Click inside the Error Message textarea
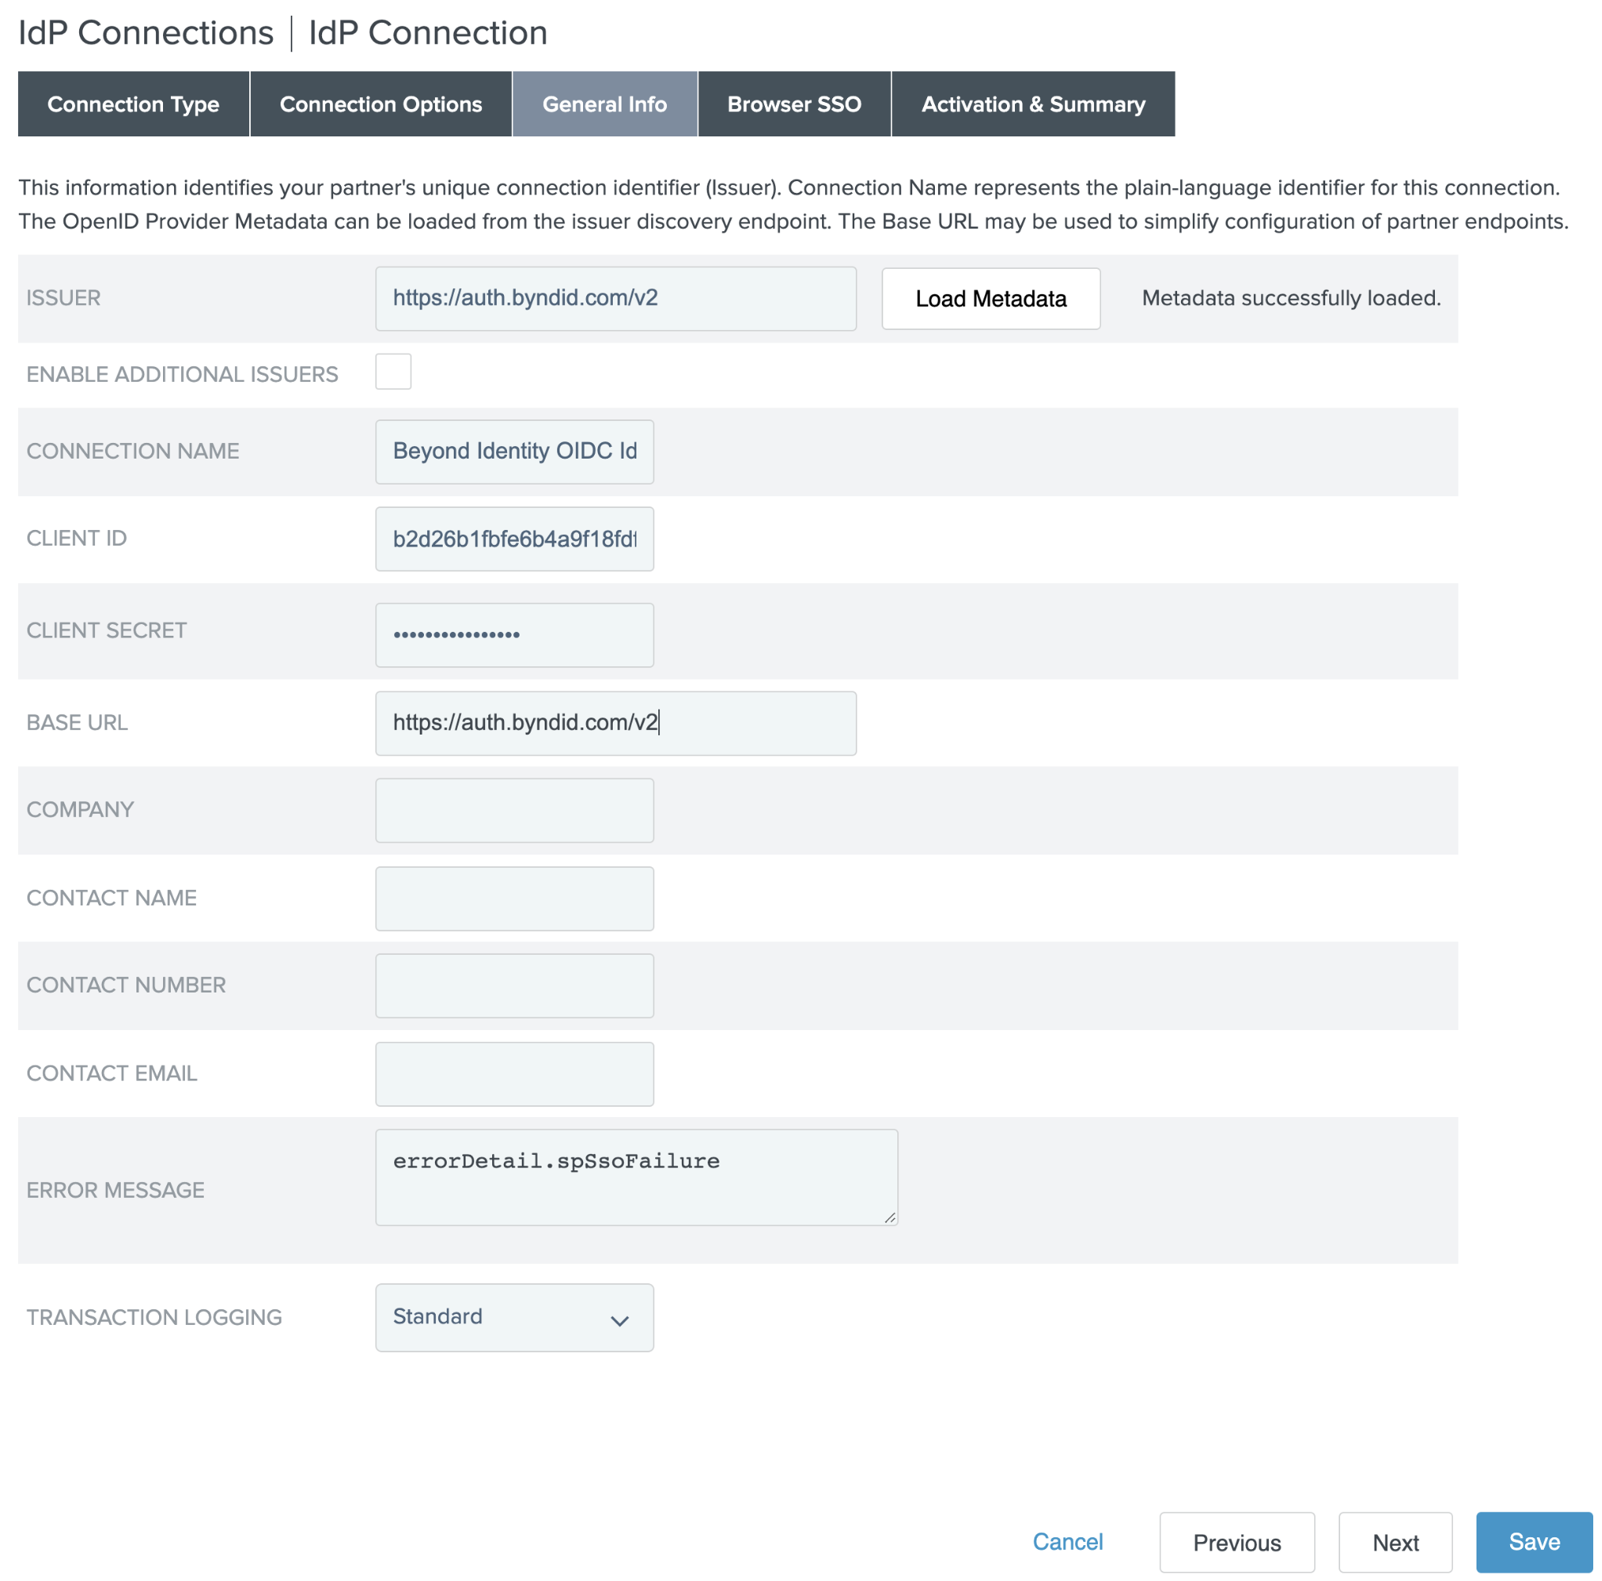Screen dimensions: 1602x1581 636,1177
